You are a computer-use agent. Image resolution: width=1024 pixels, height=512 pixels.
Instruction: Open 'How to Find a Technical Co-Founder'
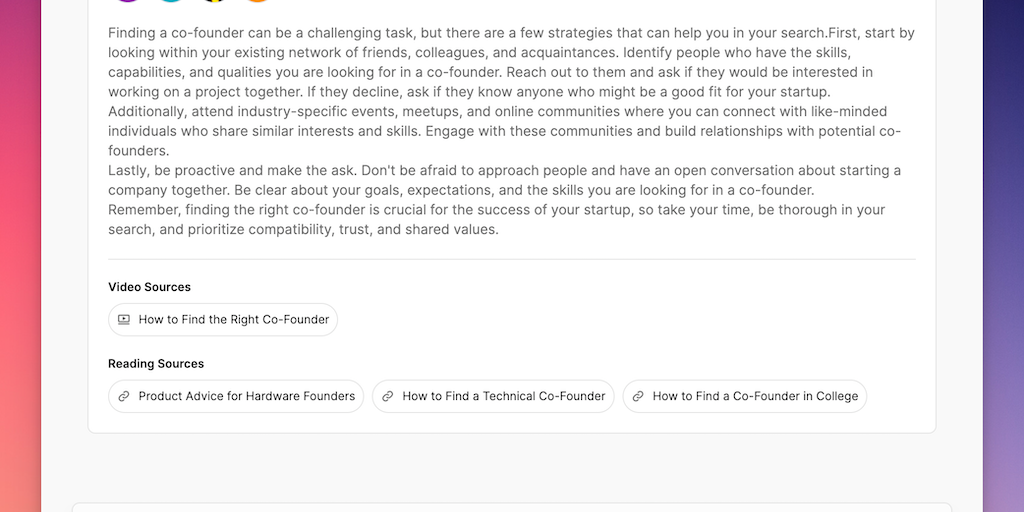(x=503, y=396)
